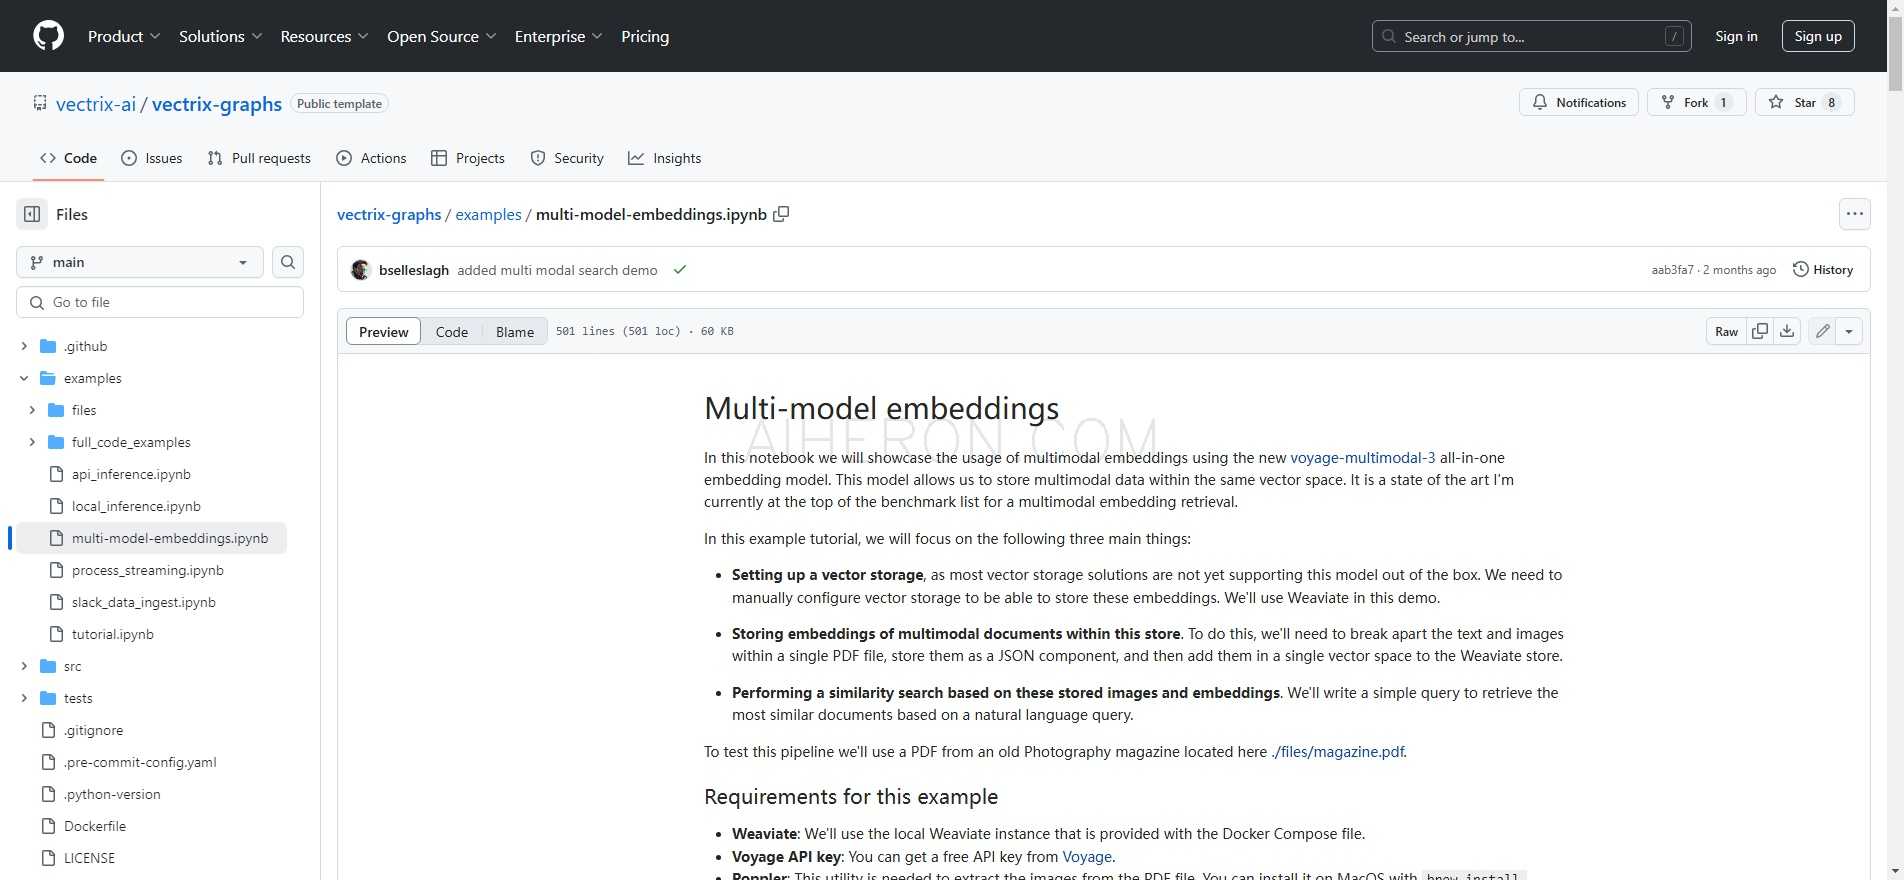This screenshot has width=1904, height=880.
Task: Collapse the Files side panel
Action: (32, 214)
